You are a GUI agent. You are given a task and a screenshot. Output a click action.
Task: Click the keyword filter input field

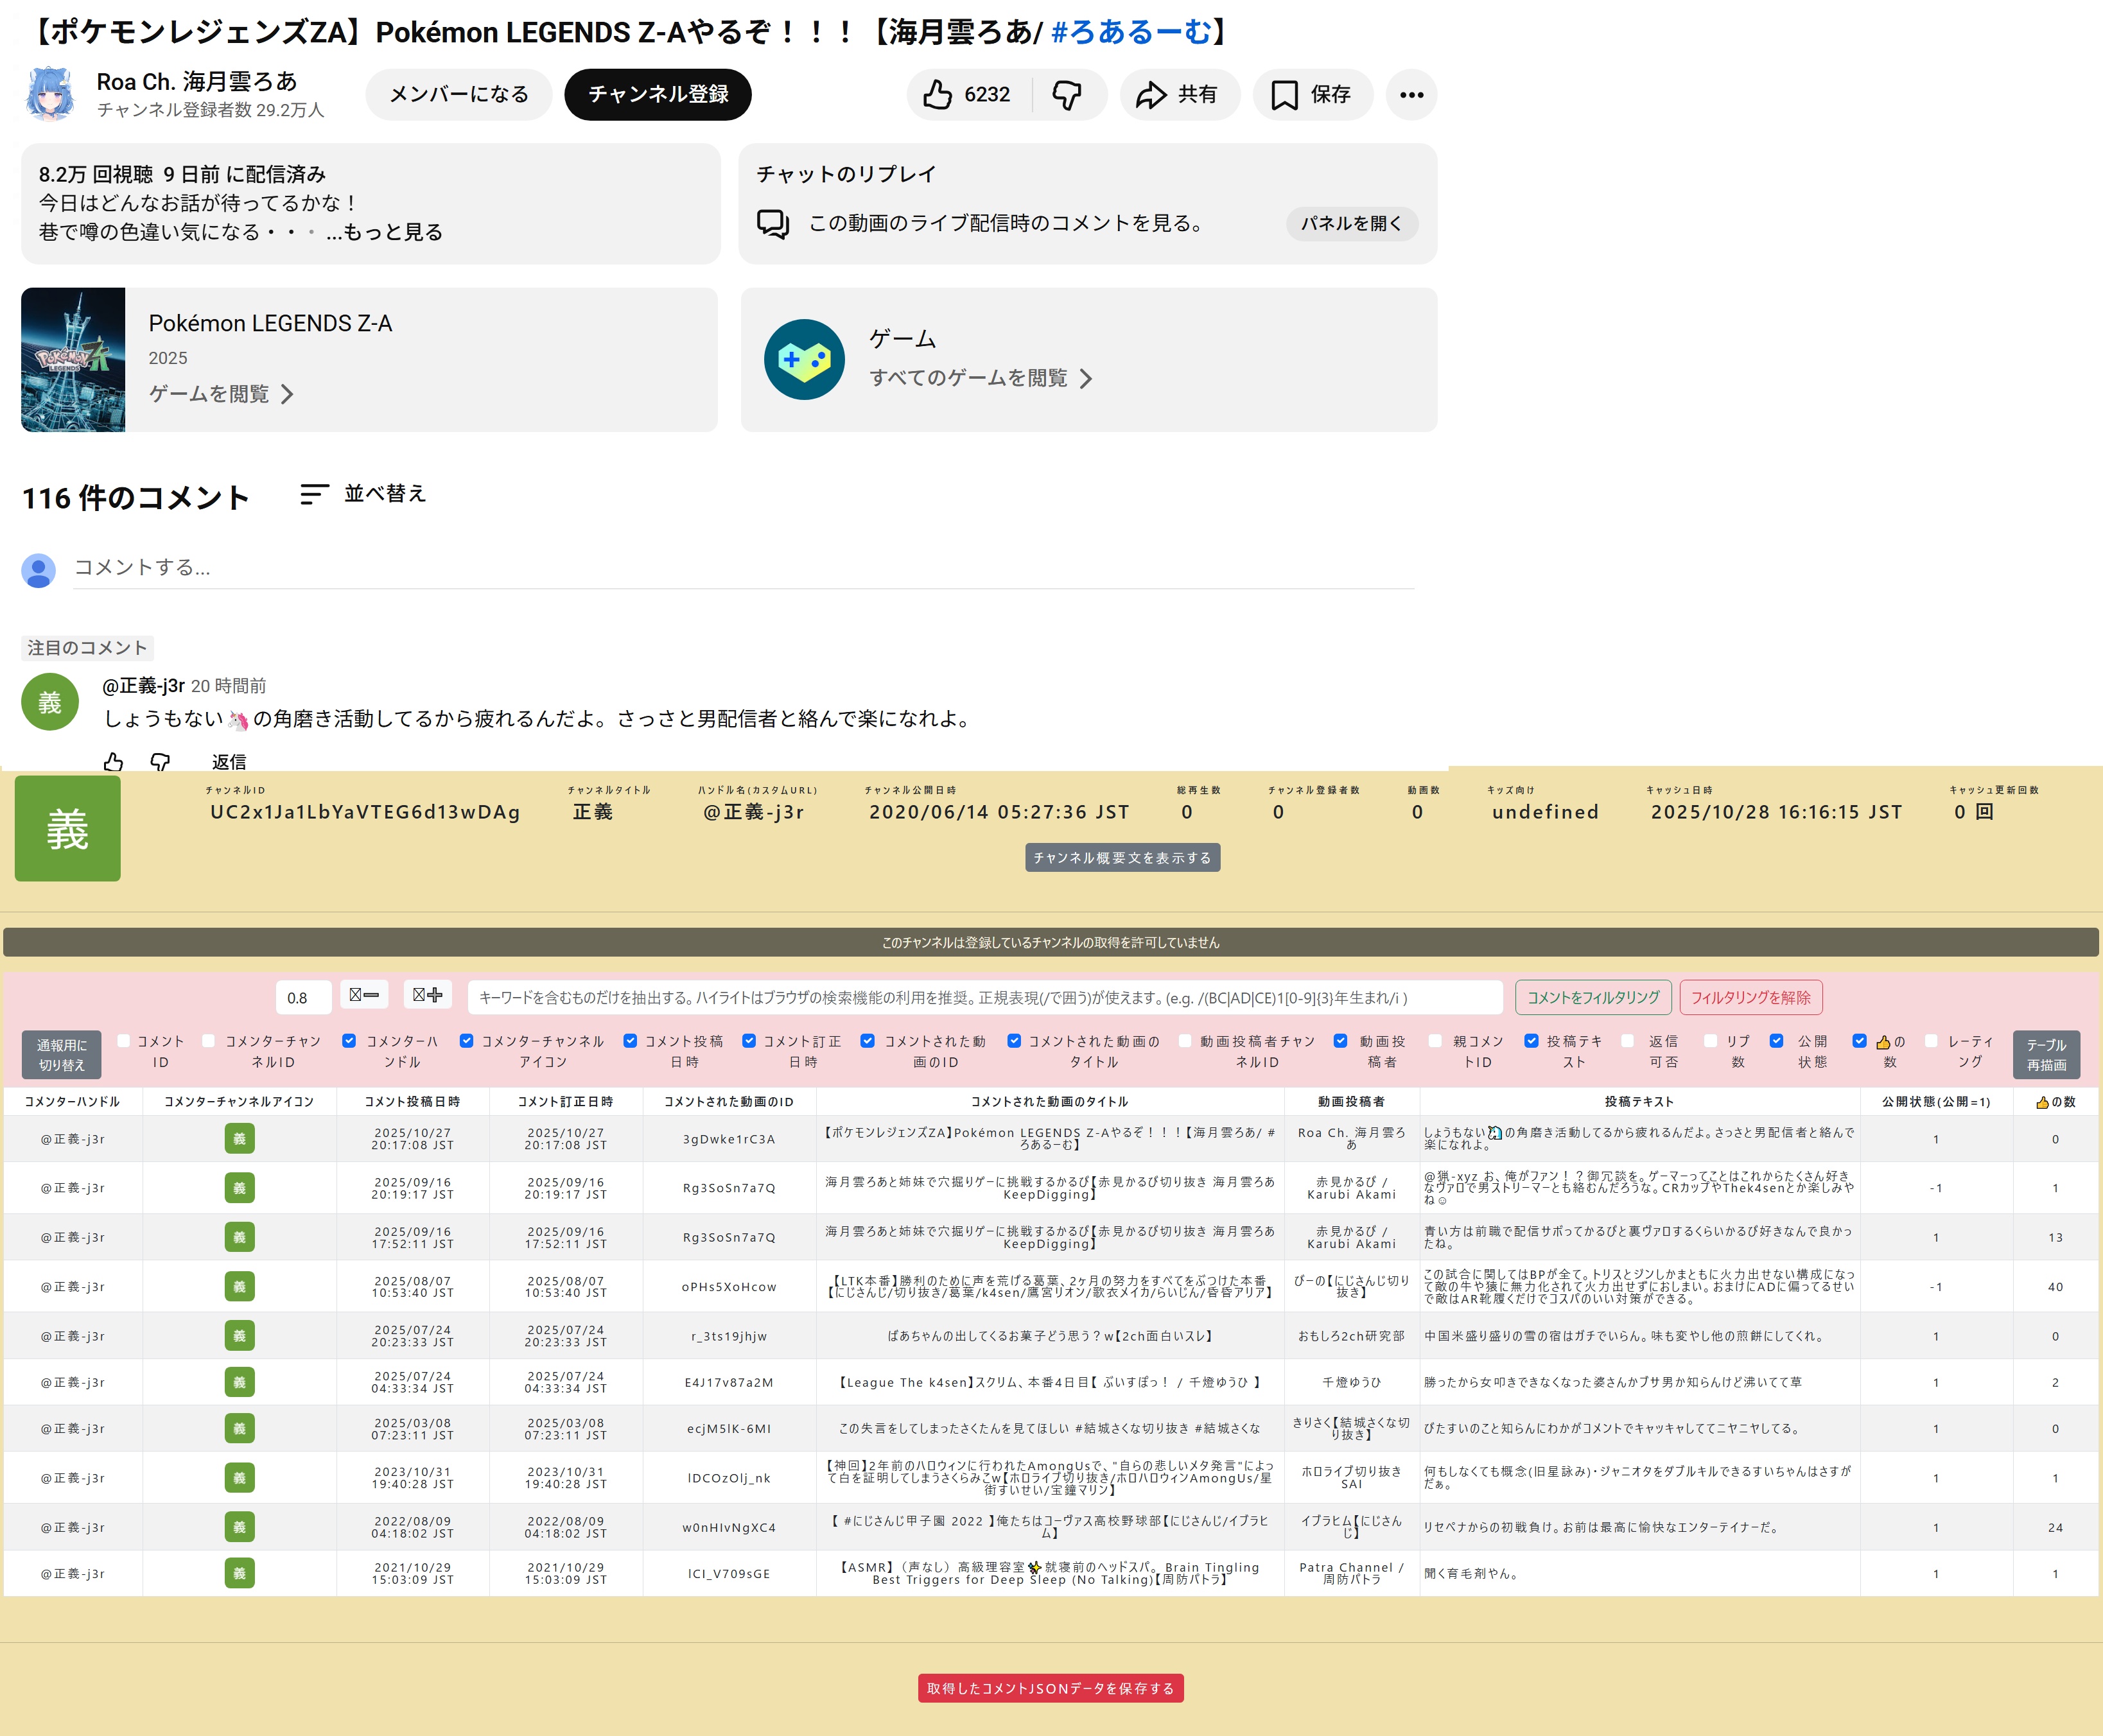[984, 997]
